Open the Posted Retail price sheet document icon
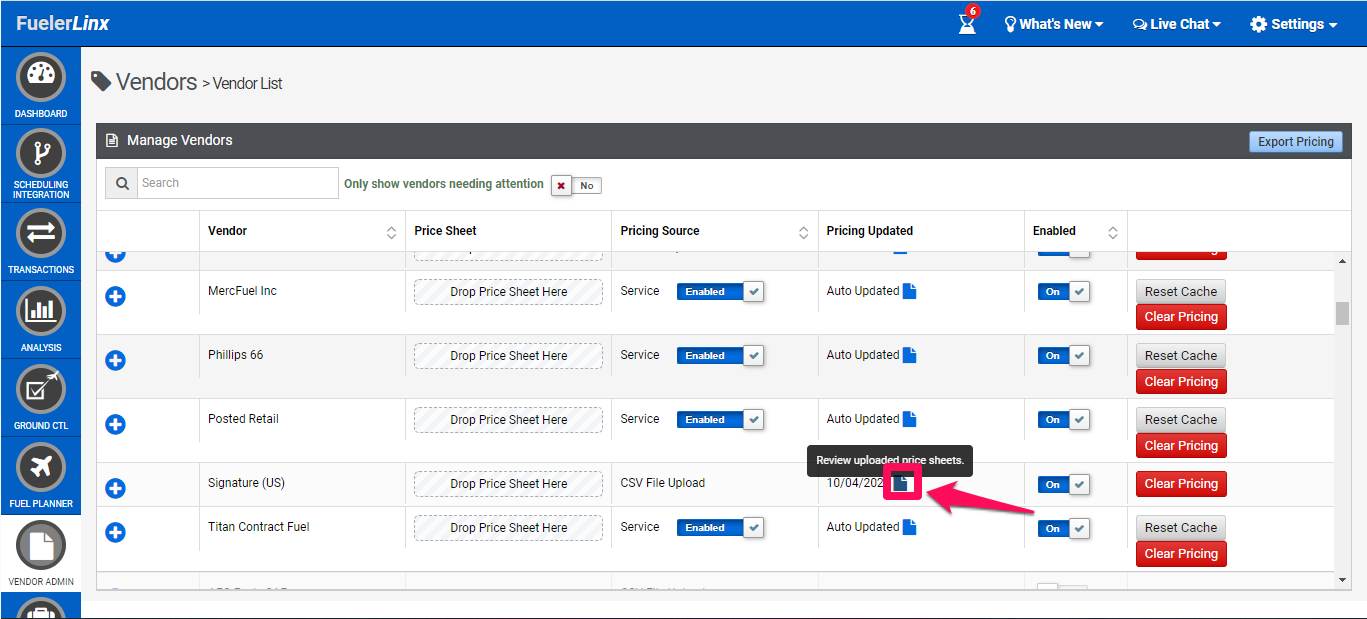The image size is (1367, 619). [x=909, y=419]
